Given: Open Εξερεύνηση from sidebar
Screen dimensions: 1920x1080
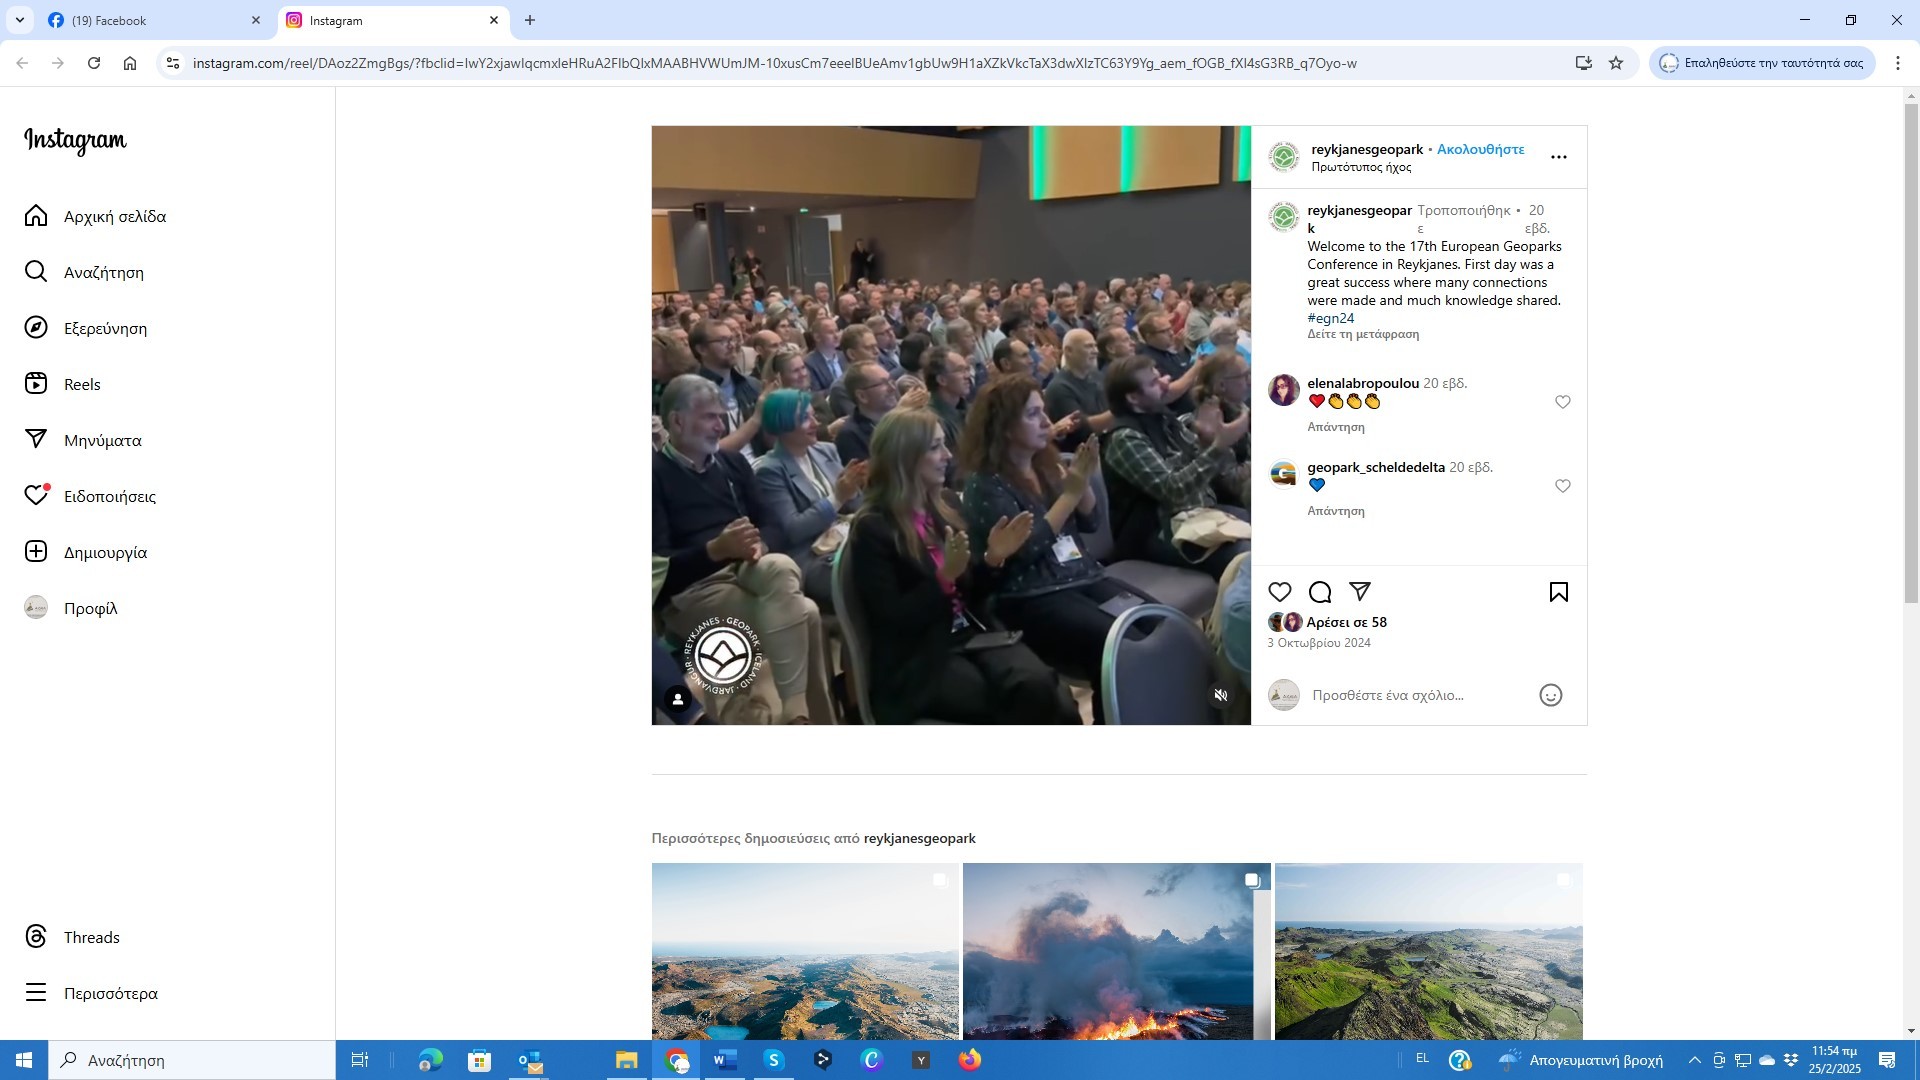Looking at the screenshot, I should pos(104,328).
